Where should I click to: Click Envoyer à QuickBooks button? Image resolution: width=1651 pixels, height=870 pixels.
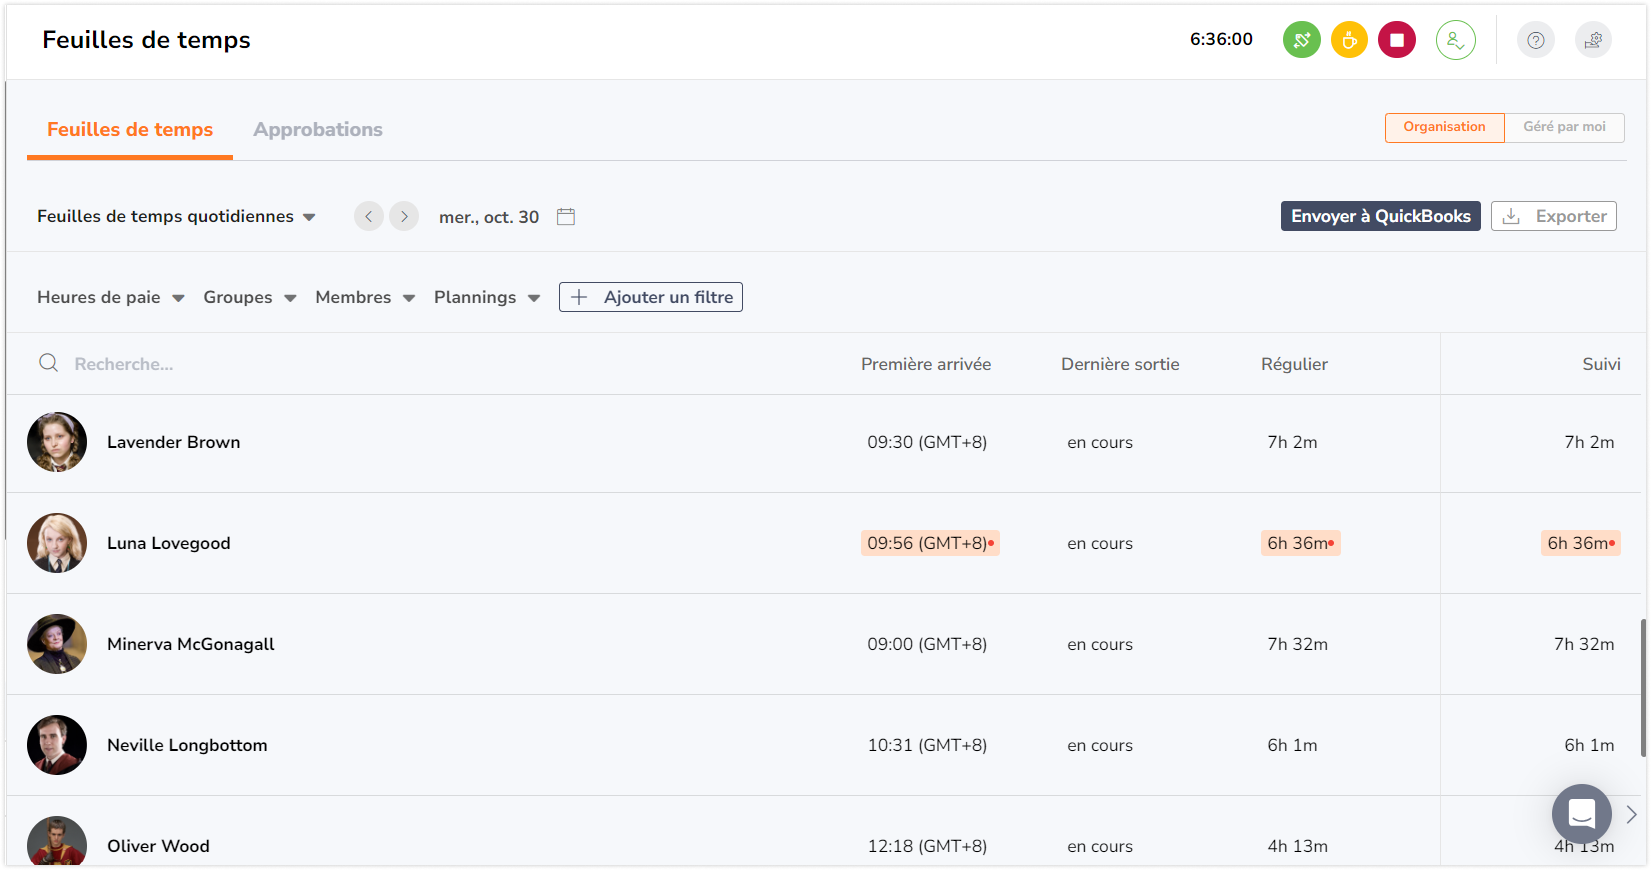click(x=1380, y=216)
